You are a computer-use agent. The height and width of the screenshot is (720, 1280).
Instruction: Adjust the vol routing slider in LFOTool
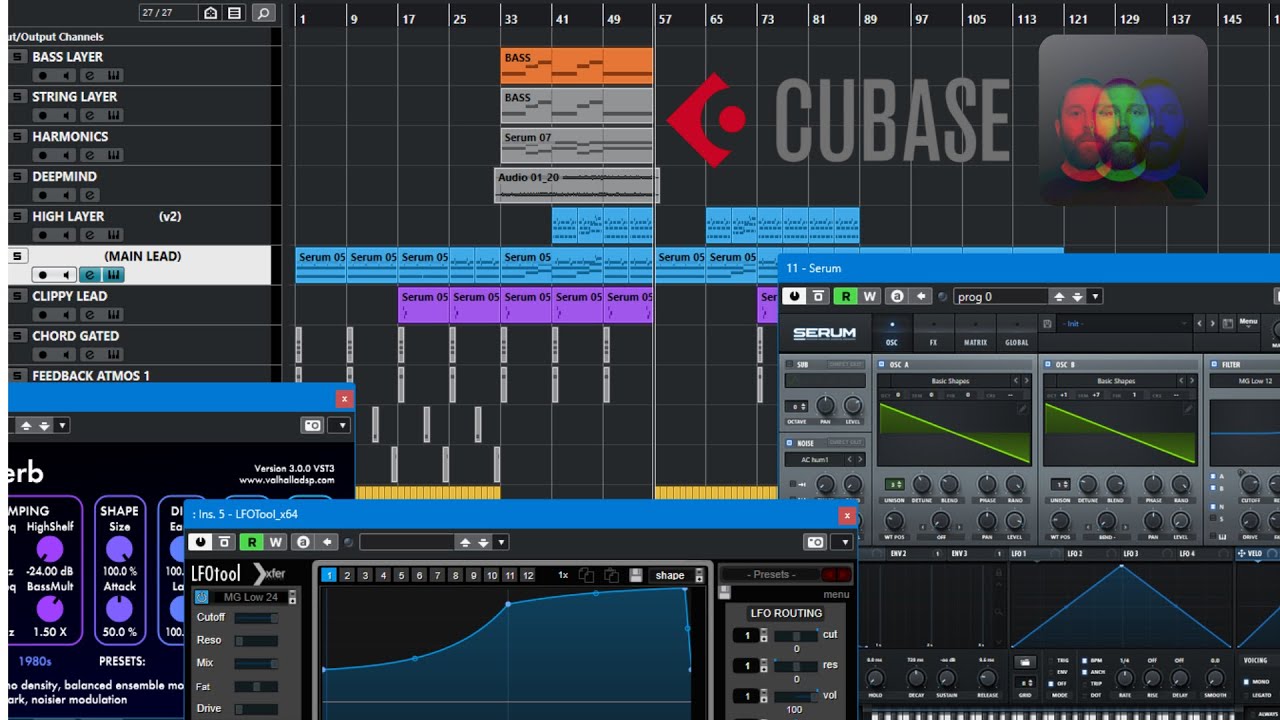point(796,696)
